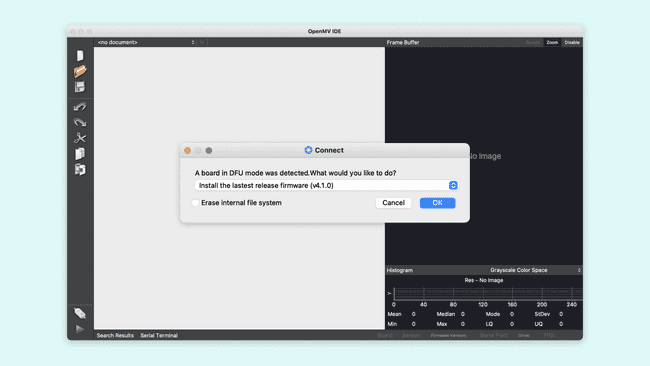Click the Median value in histogram stats

[463, 314]
